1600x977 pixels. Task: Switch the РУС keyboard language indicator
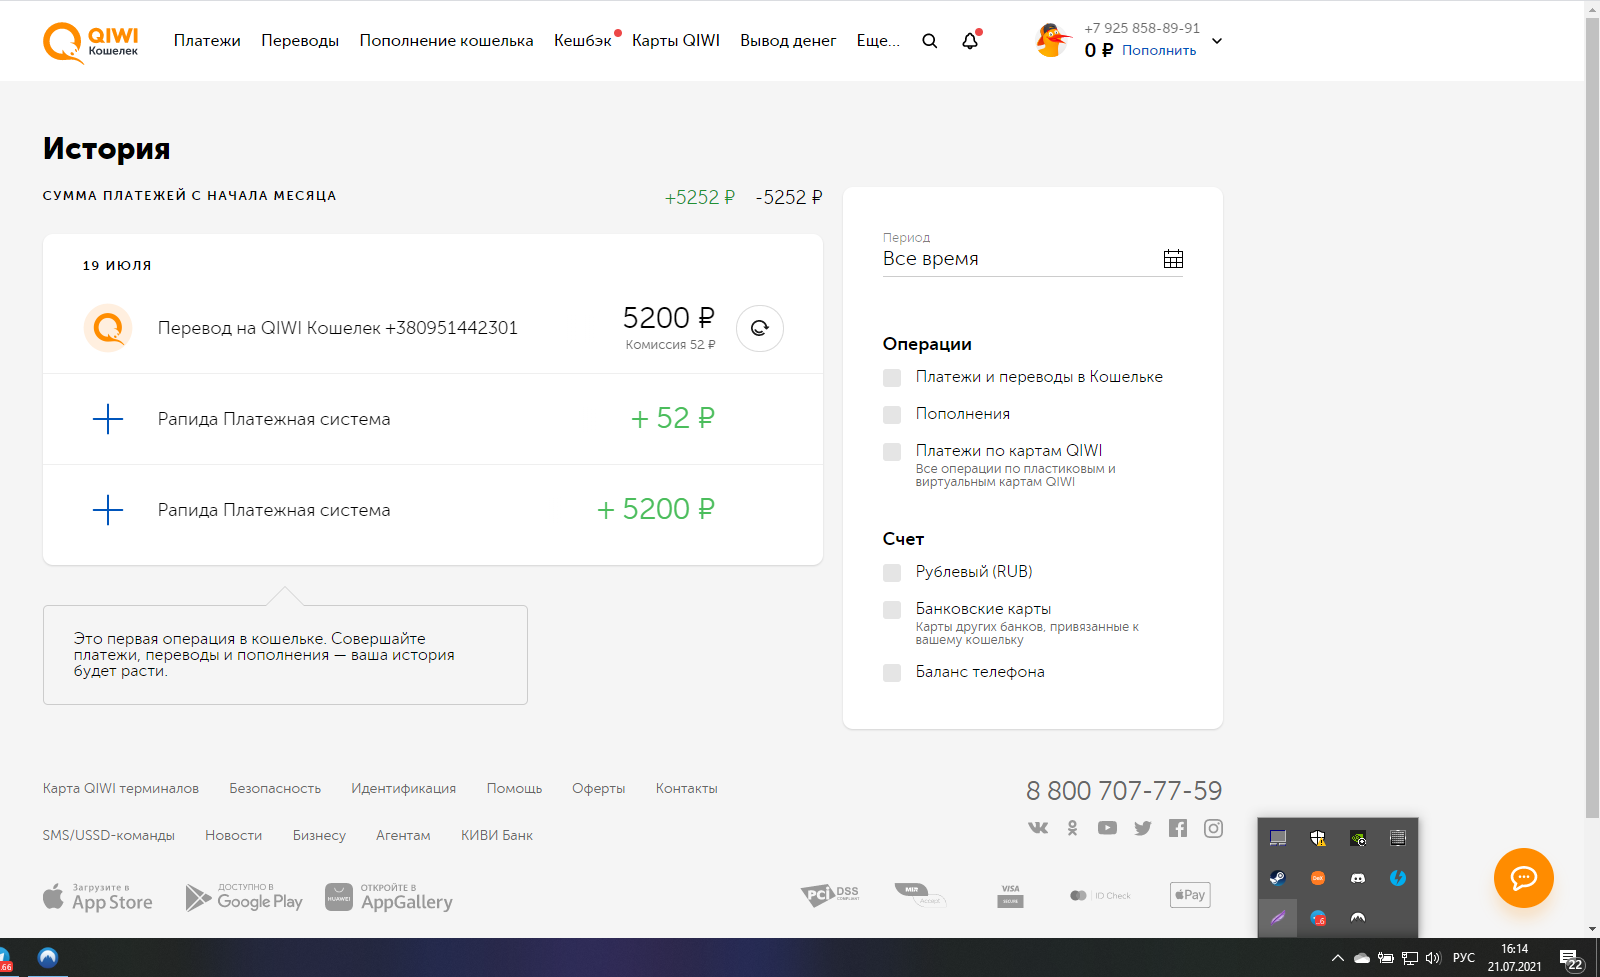[1464, 958]
